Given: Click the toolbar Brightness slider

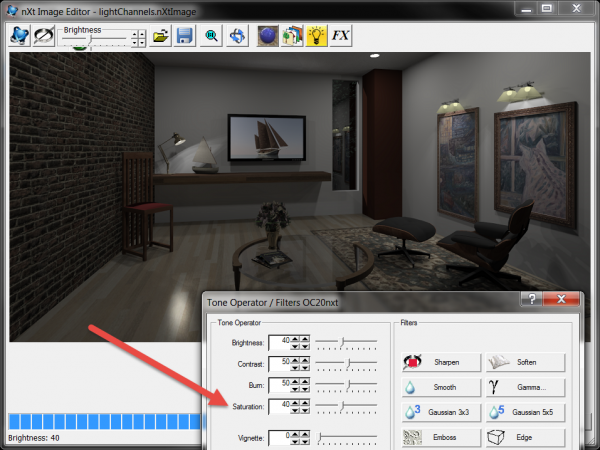Looking at the screenshot, I should [x=95, y=40].
